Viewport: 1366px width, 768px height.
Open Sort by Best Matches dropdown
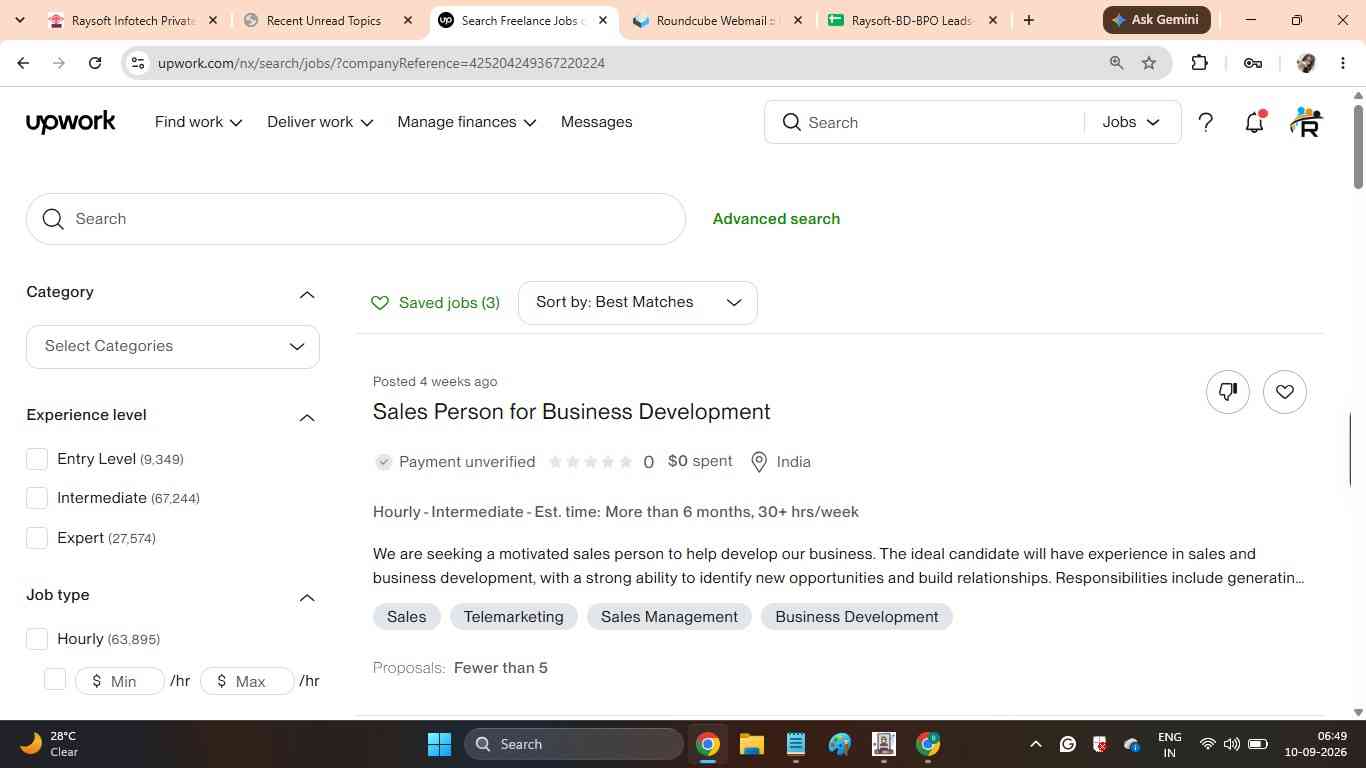pyautogui.click(x=638, y=302)
